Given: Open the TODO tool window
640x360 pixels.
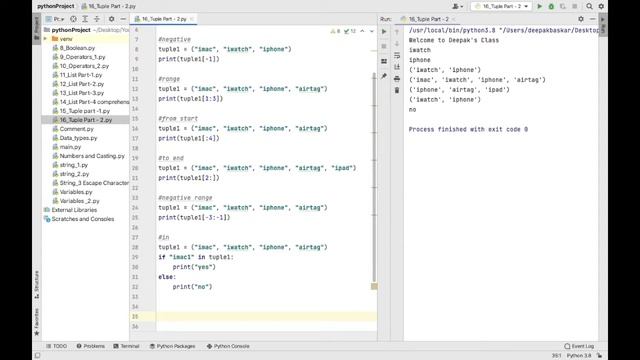Looking at the screenshot, I should point(56,346).
